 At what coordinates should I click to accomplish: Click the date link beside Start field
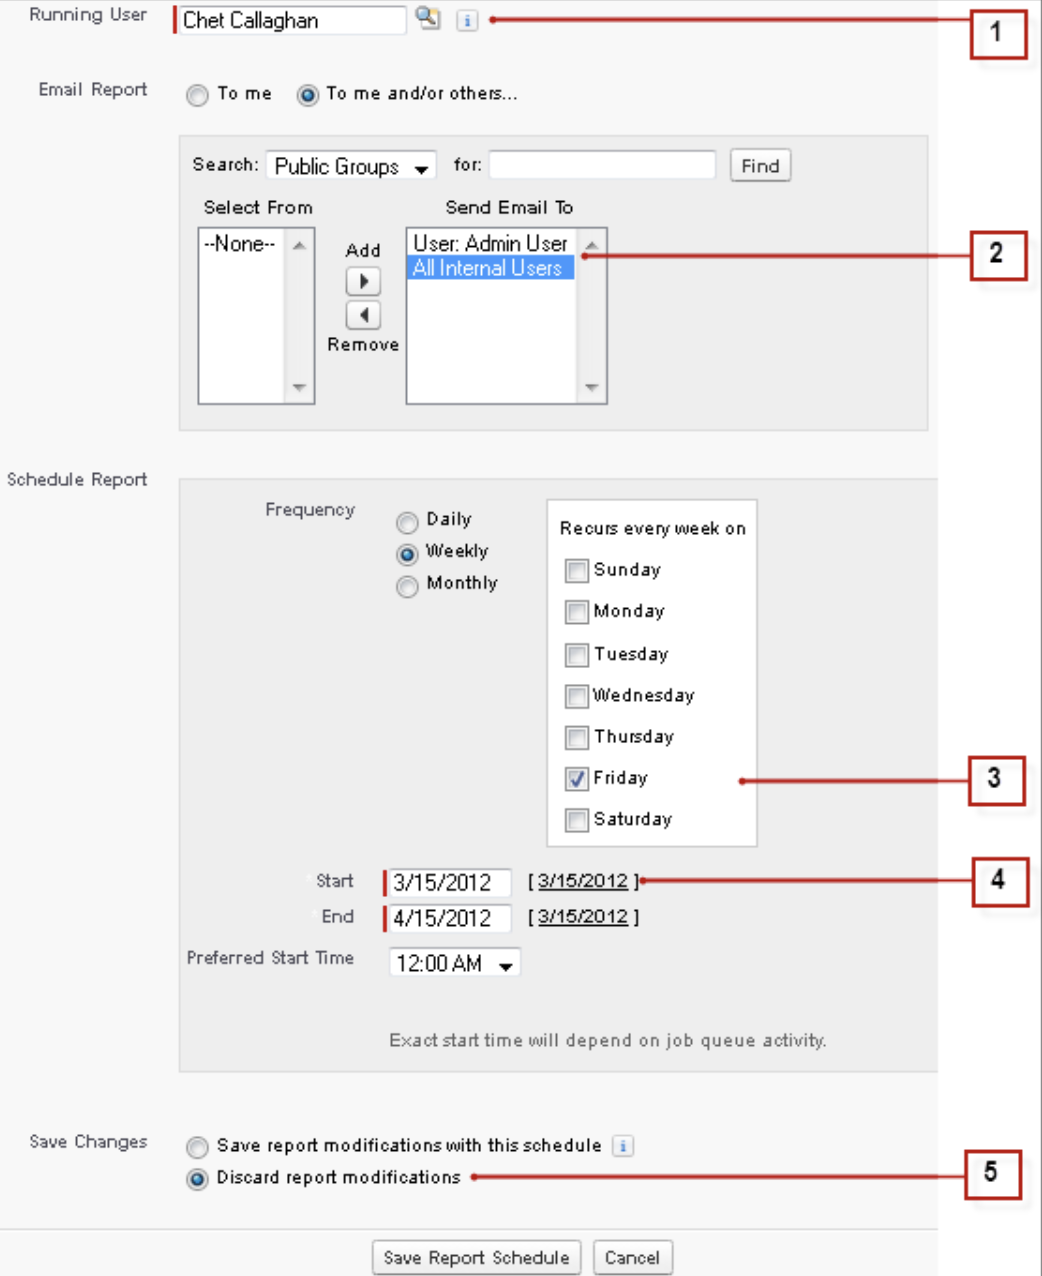(583, 881)
